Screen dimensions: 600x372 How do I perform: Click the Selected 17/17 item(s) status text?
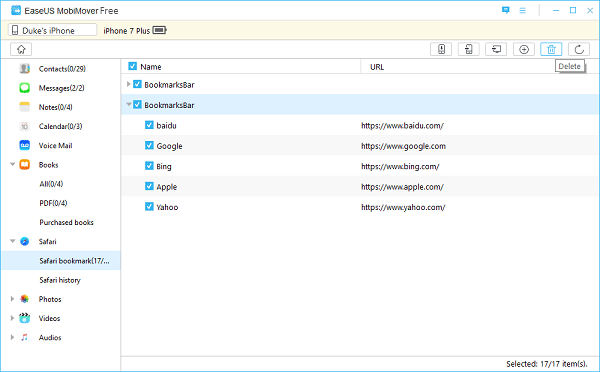[546, 364]
